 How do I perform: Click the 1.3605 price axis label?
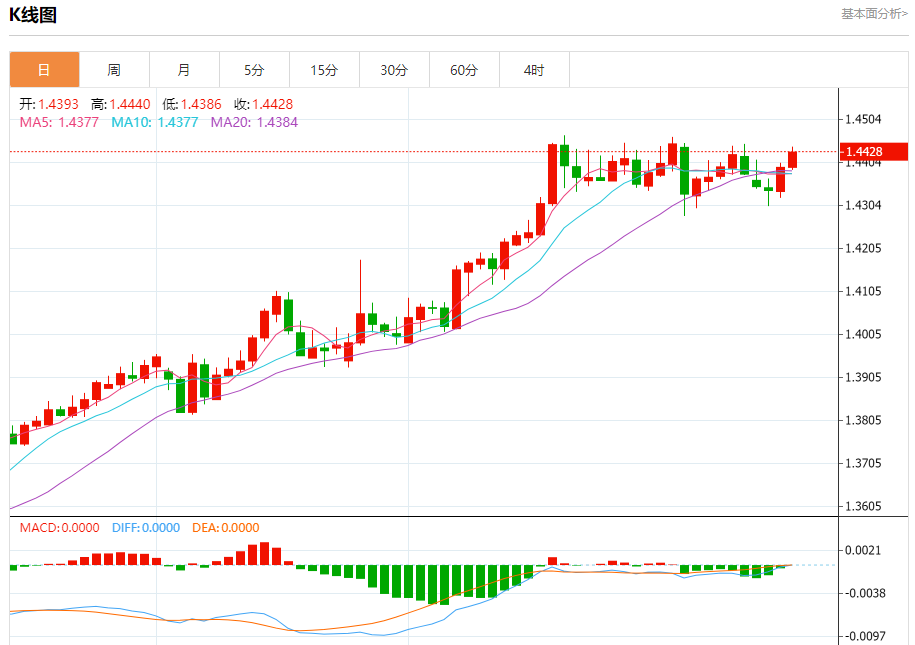[863, 506]
